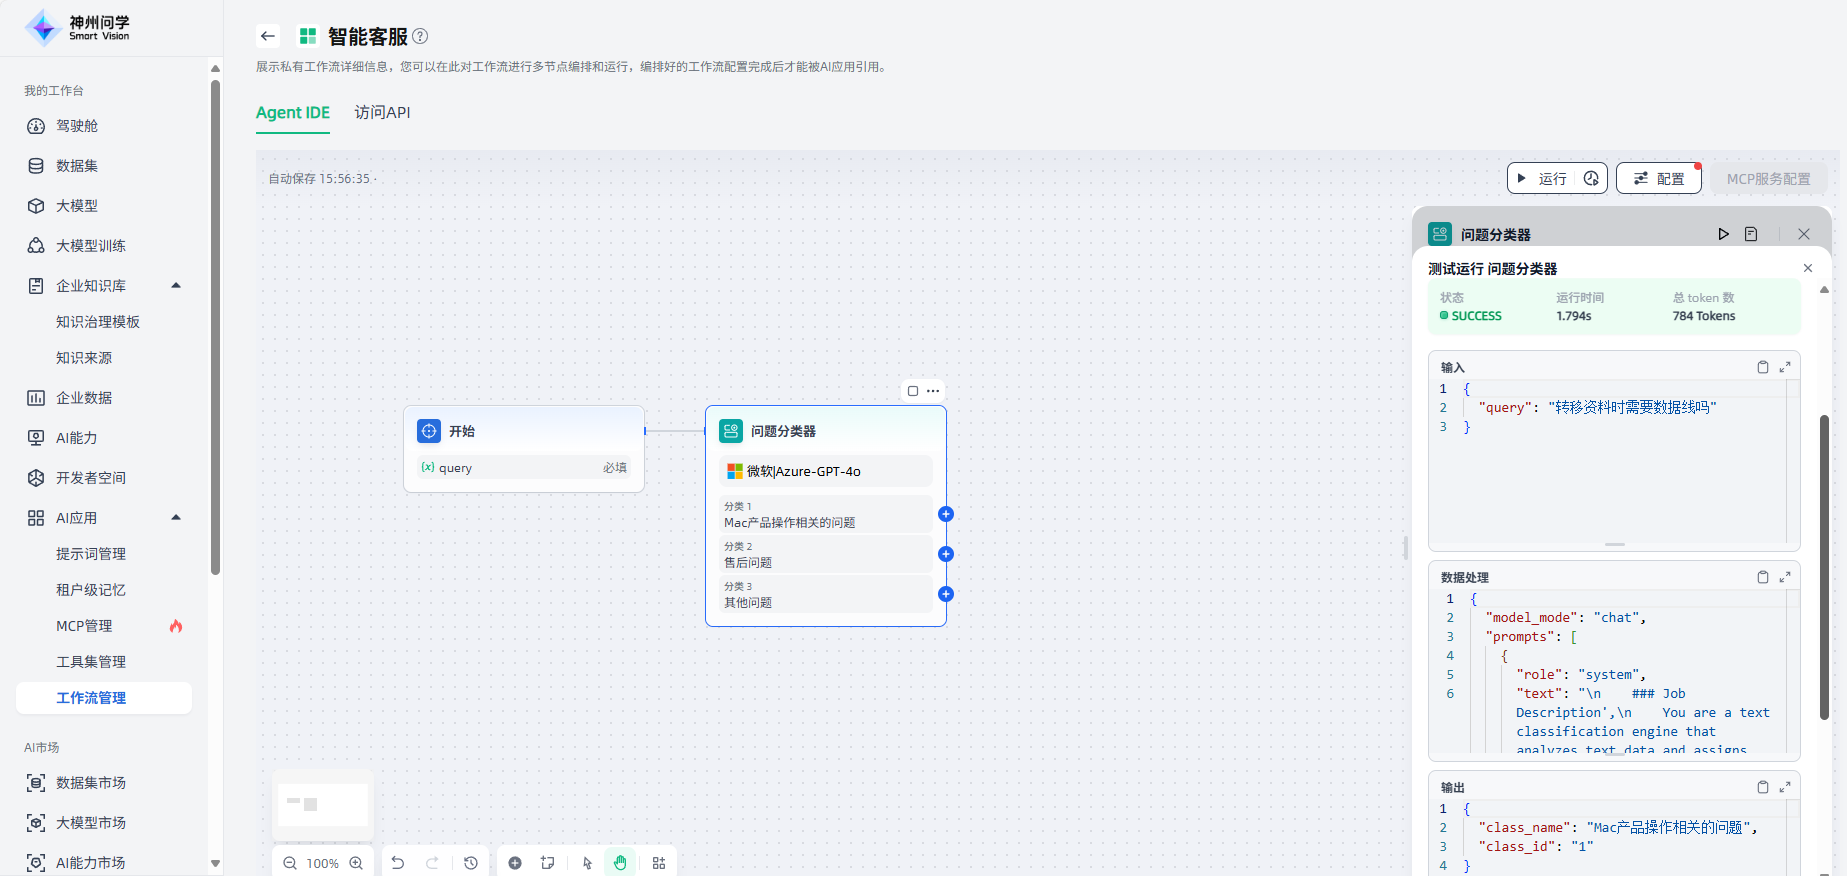The width and height of the screenshot is (1847, 876).
Task: Open the 配置 settings button
Action: (1659, 178)
